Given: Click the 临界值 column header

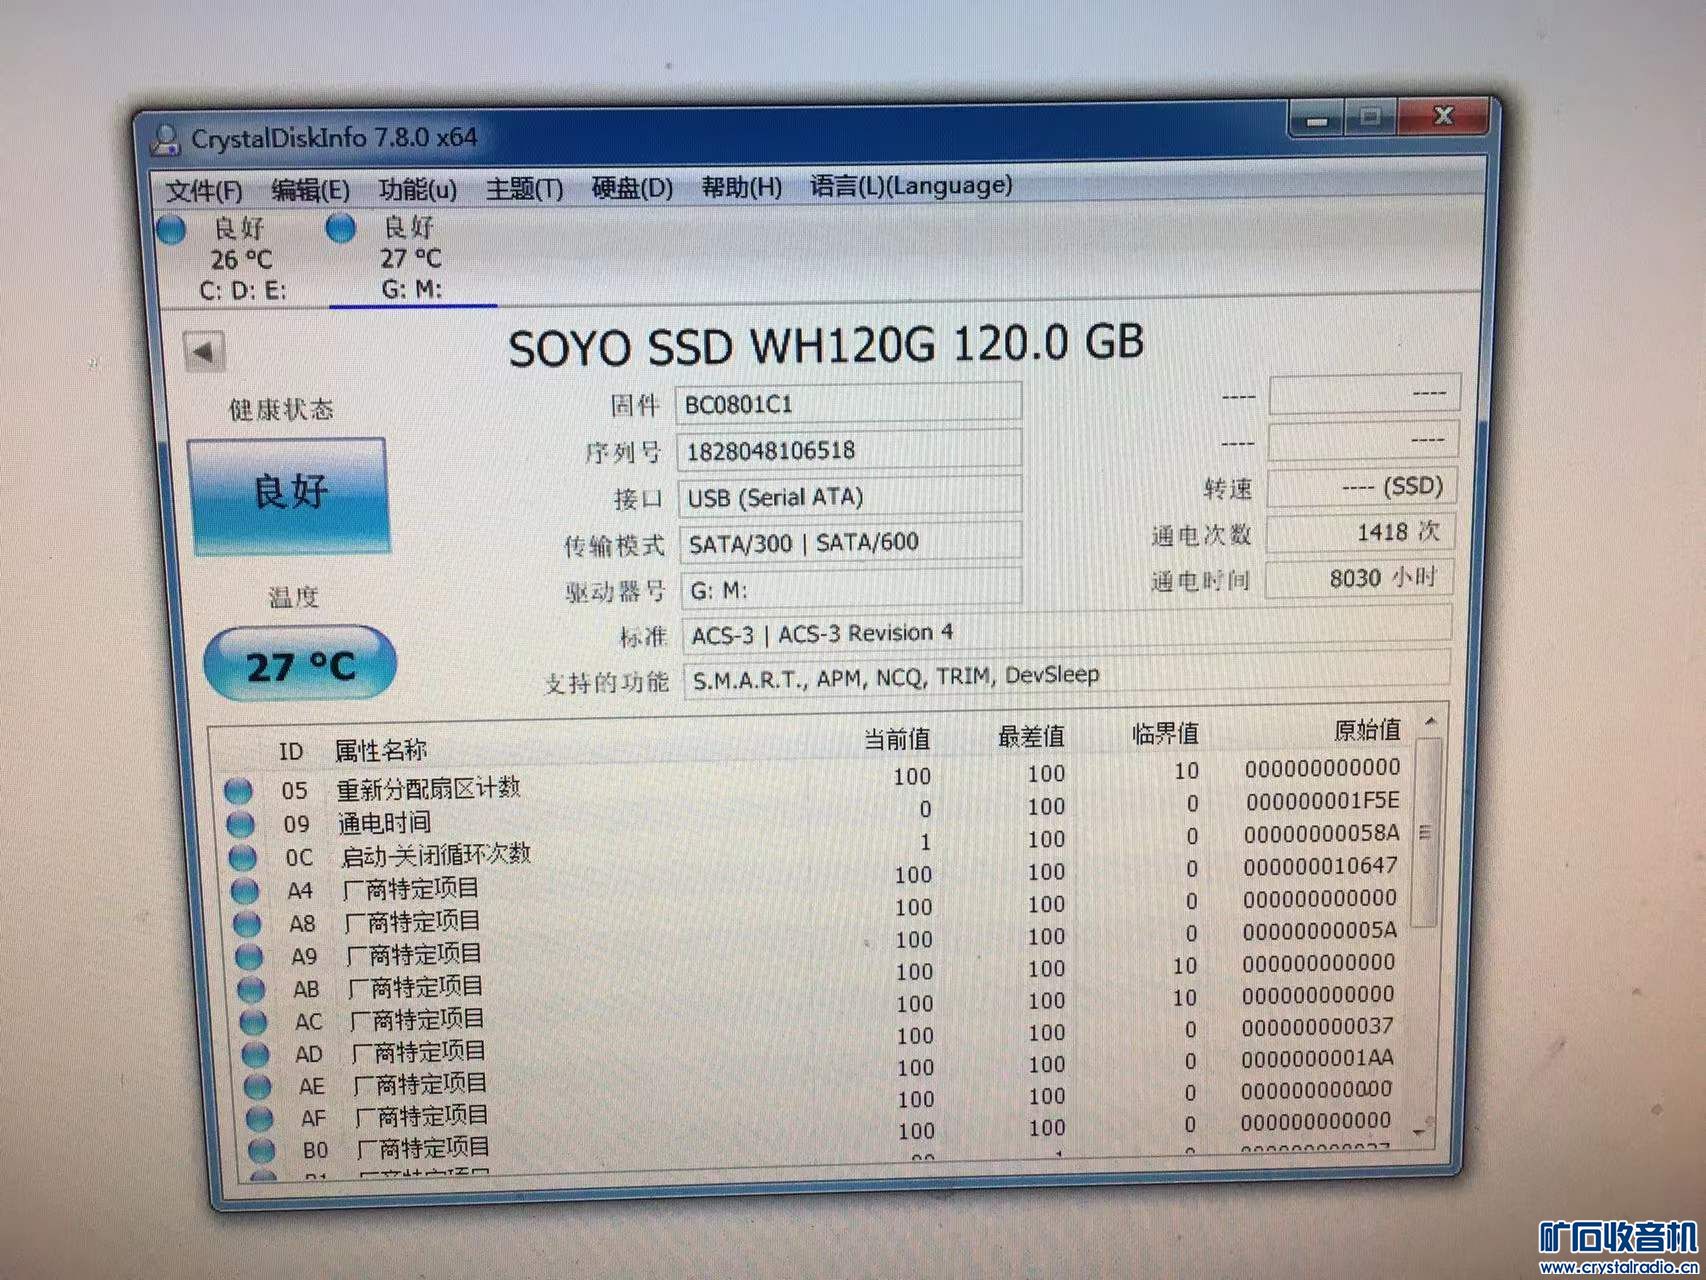Looking at the screenshot, I should coord(1165,734).
